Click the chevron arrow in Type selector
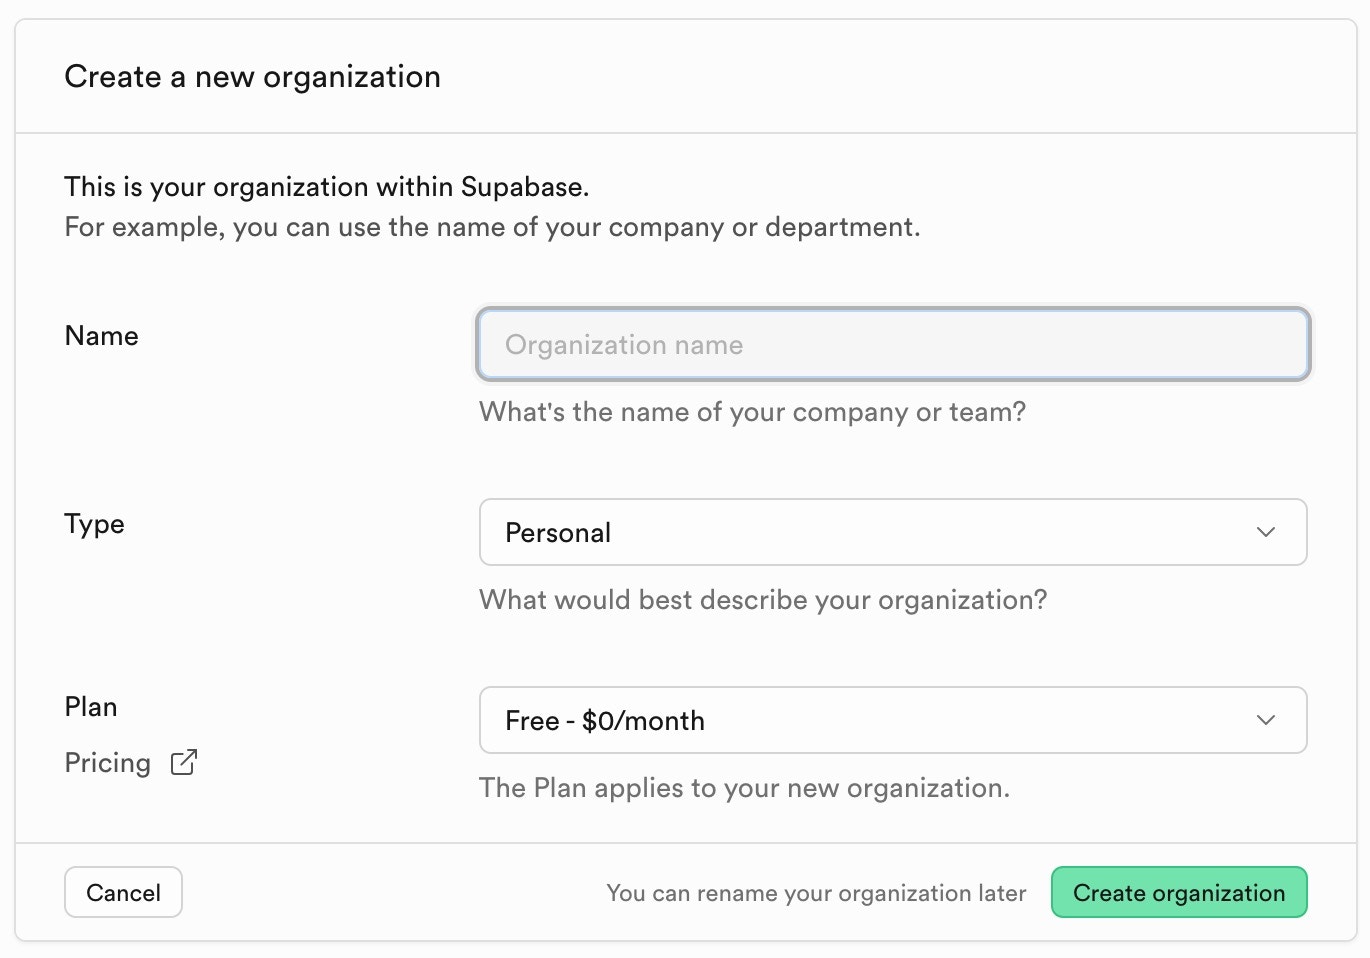Screen dimensions: 1370x958 point(1265,532)
